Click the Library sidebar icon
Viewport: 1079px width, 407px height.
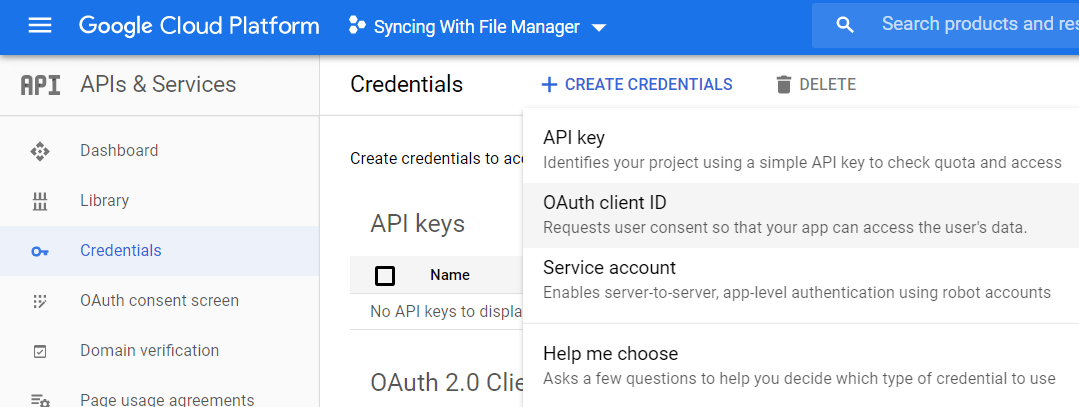[x=40, y=201]
